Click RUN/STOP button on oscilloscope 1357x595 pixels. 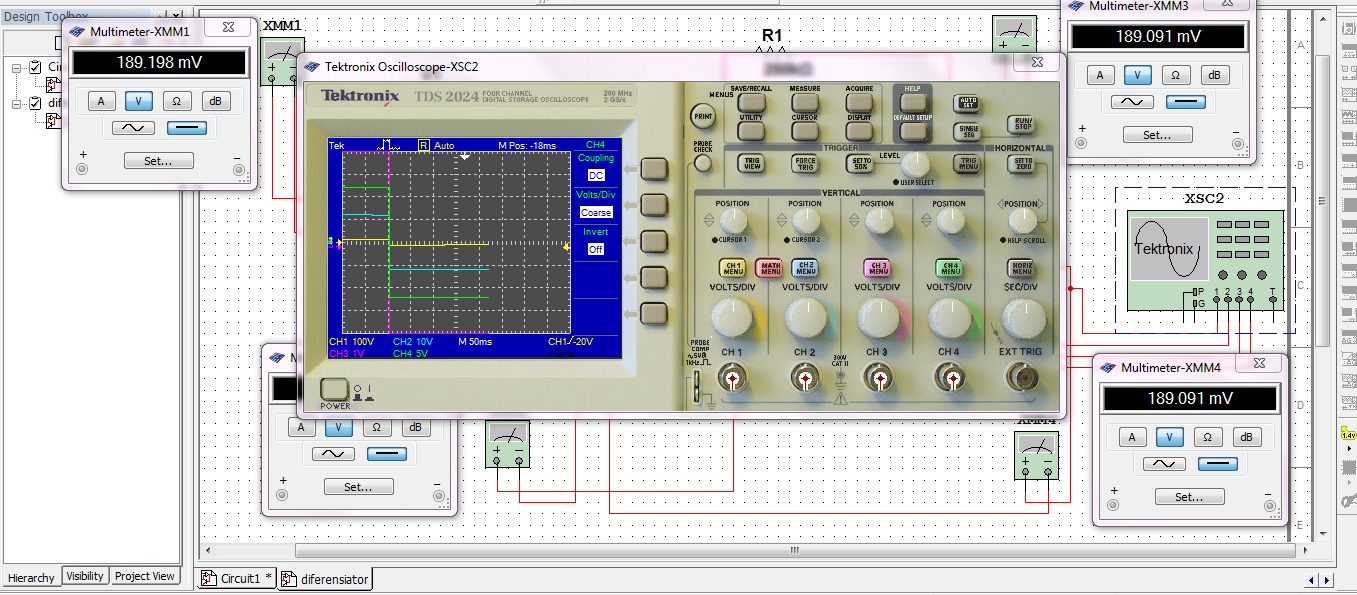point(1021,125)
